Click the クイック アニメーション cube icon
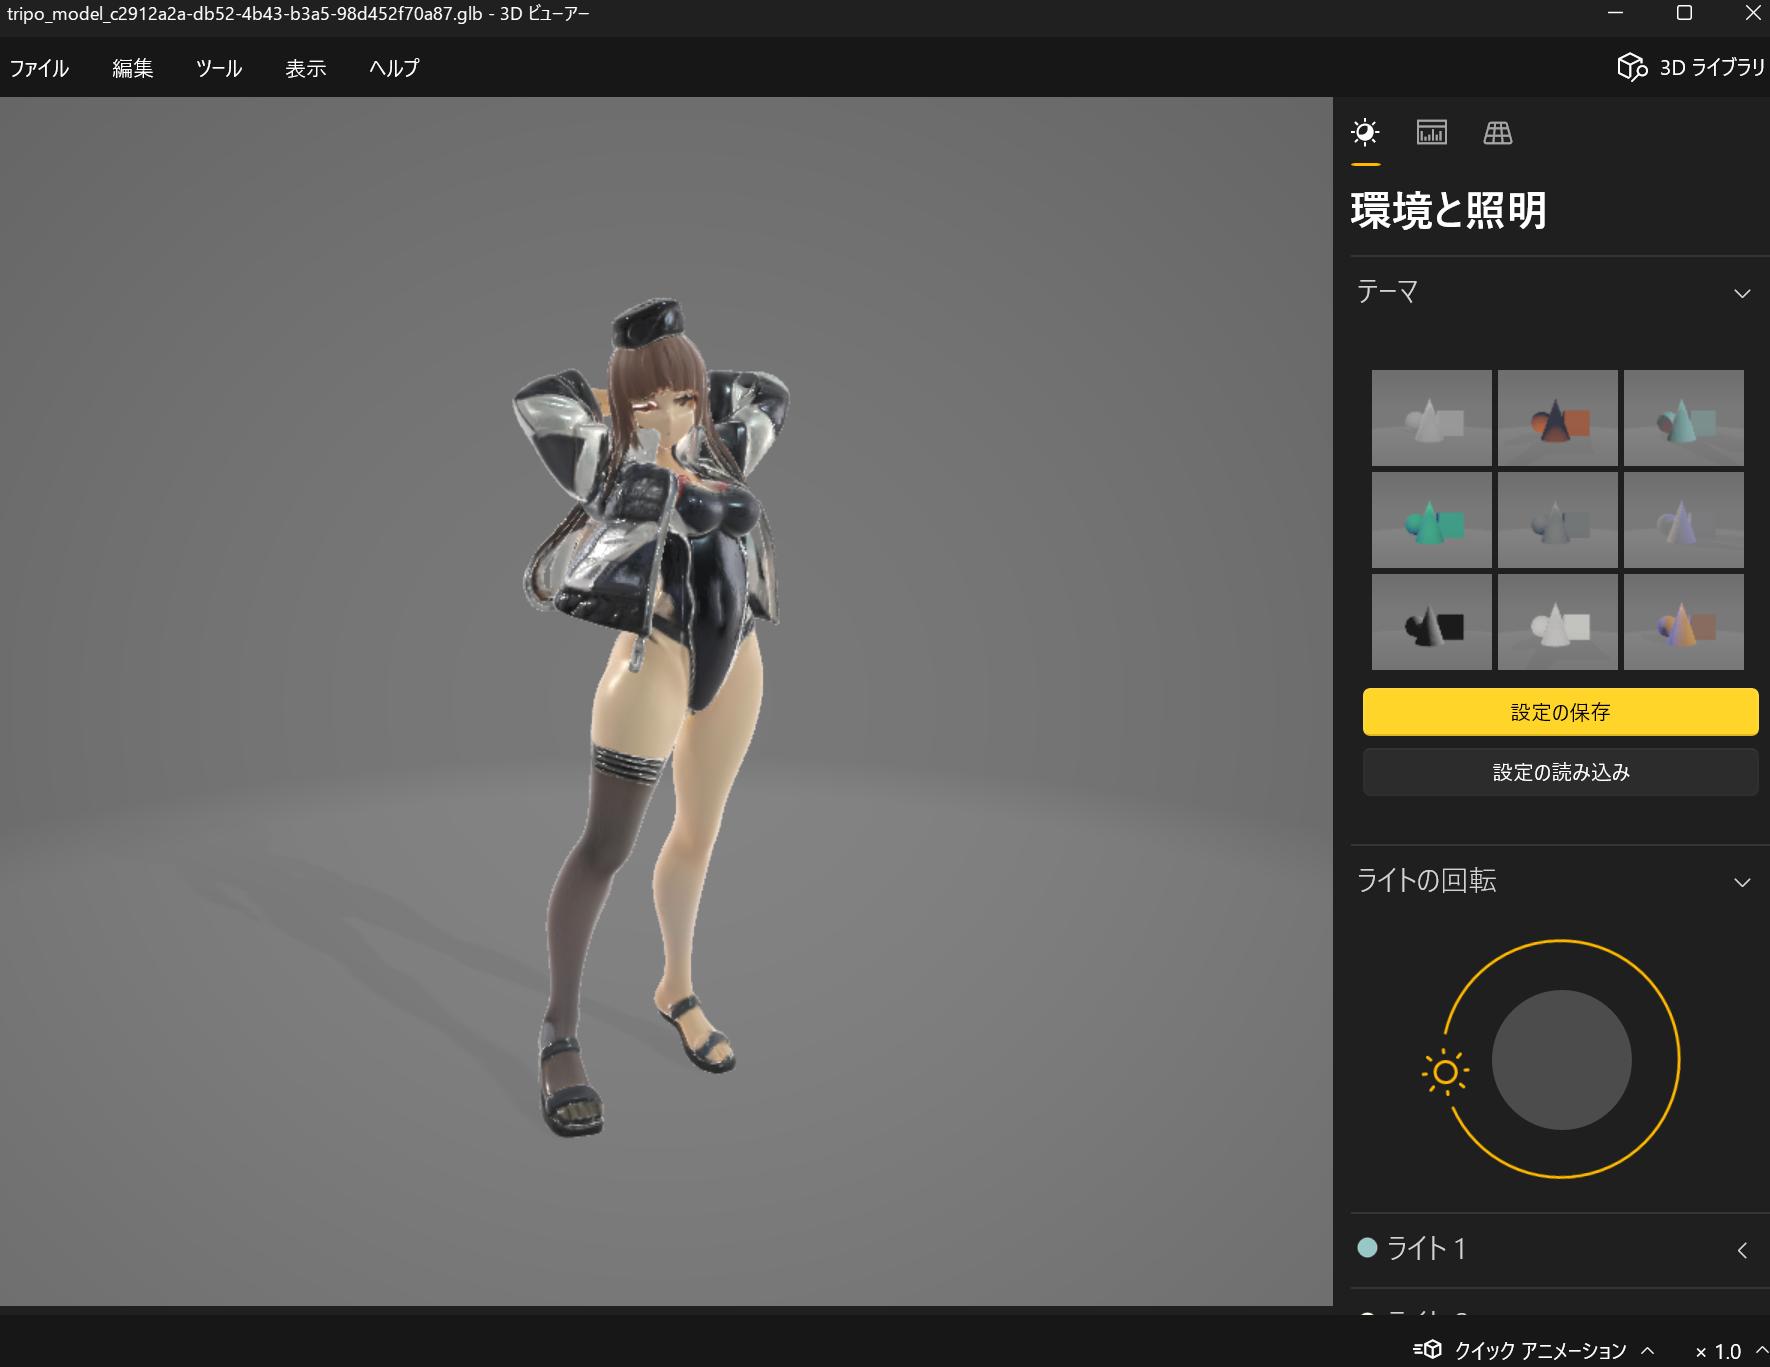Viewport: 1770px width, 1367px height. pos(1427,1350)
